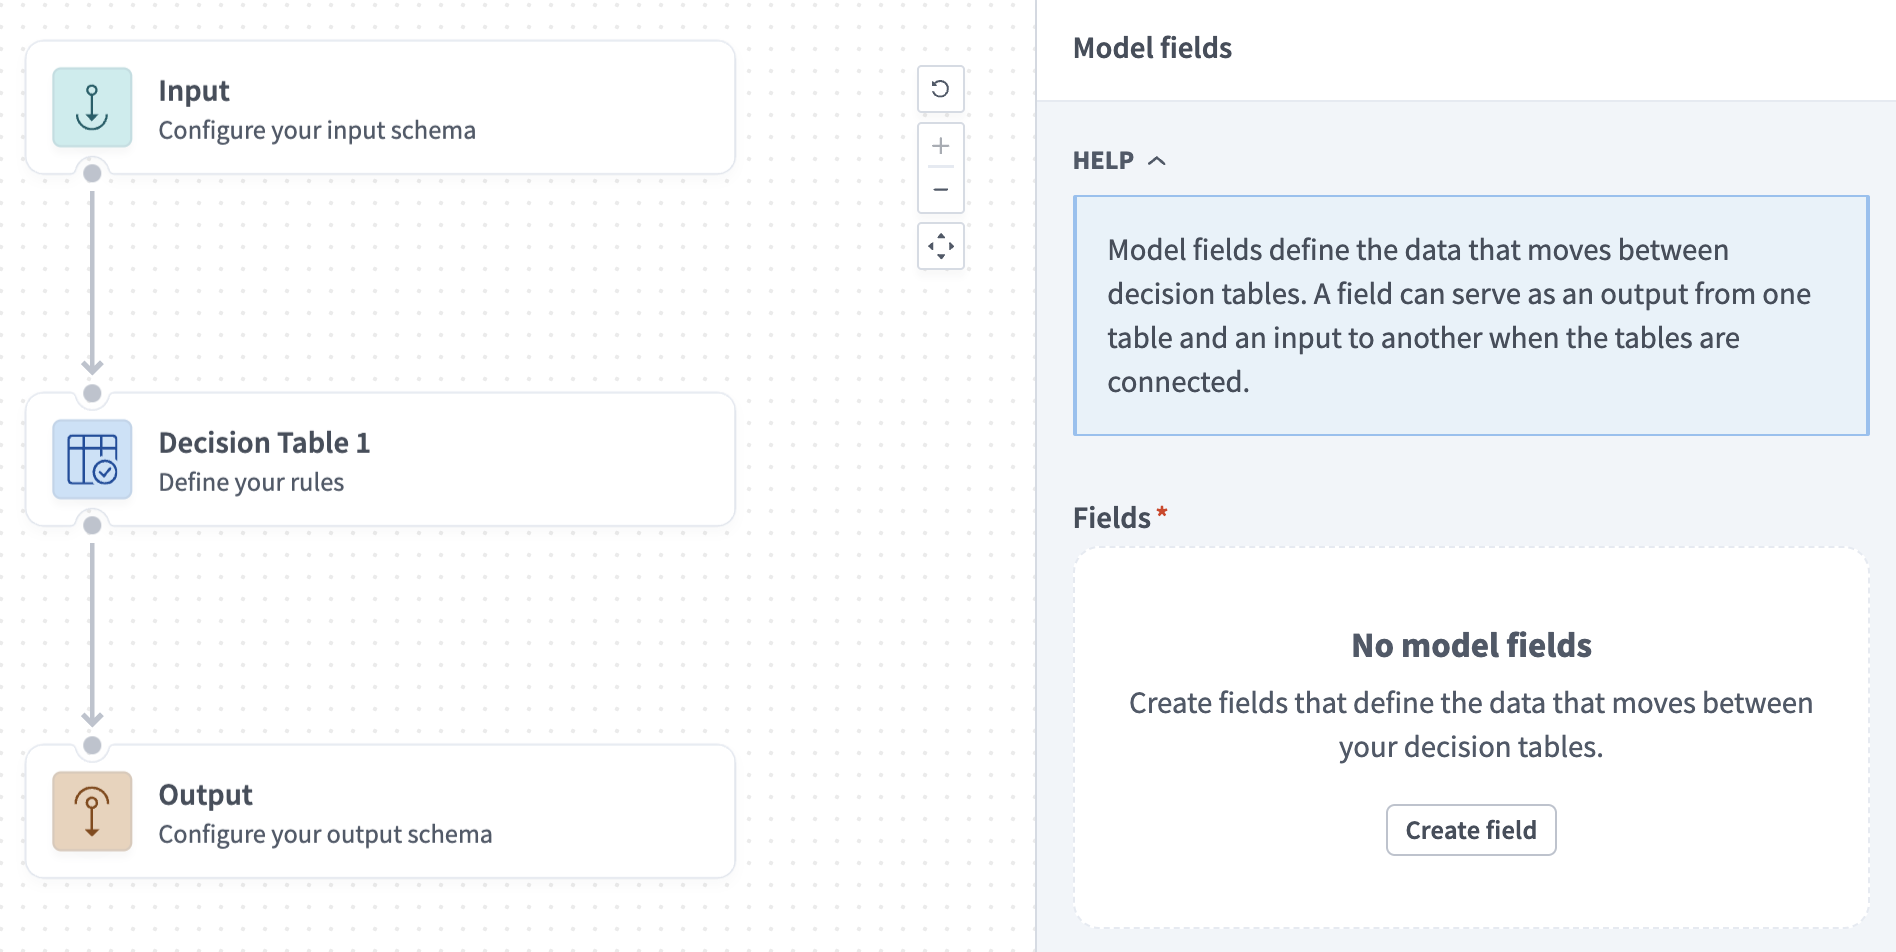Image resolution: width=1896 pixels, height=952 pixels.
Task: Click the Decision Table 1 grid icon
Action: pyautogui.click(x=91, y=459)
